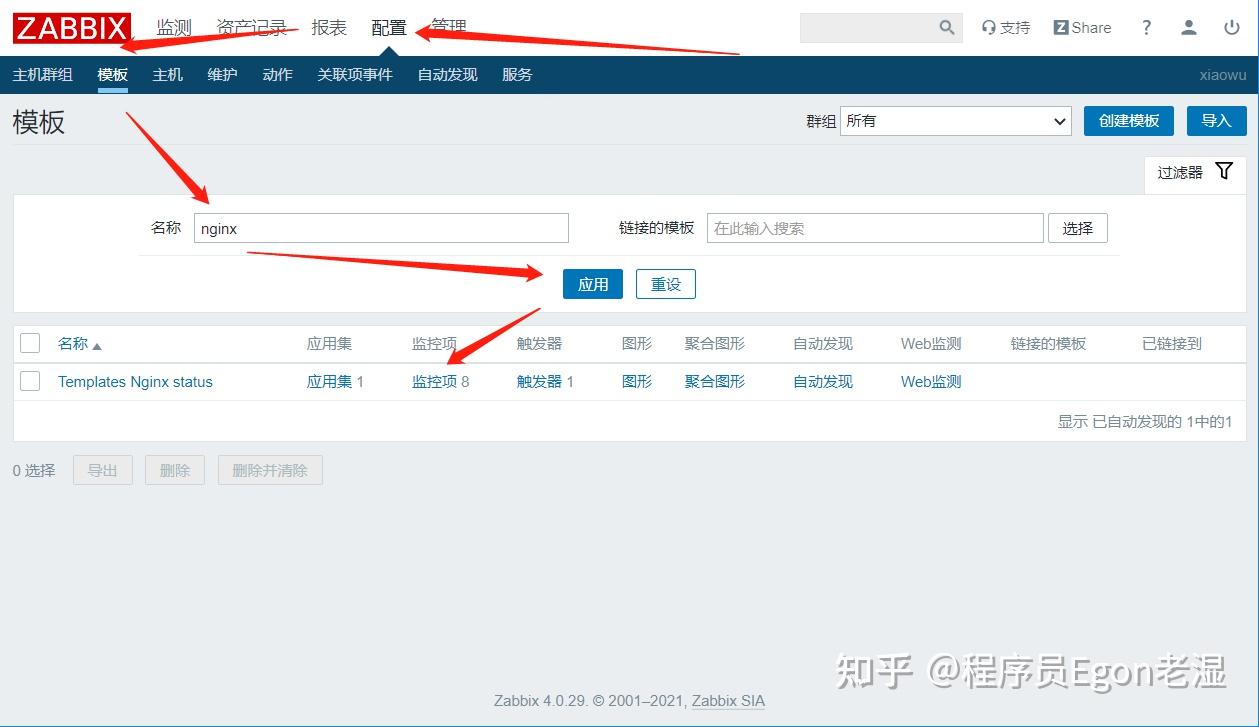This screenshot has width=1259, height=727.
Task: Go to 主机群组 submenu
Action: pyautogui.click(x=43, y=75)
